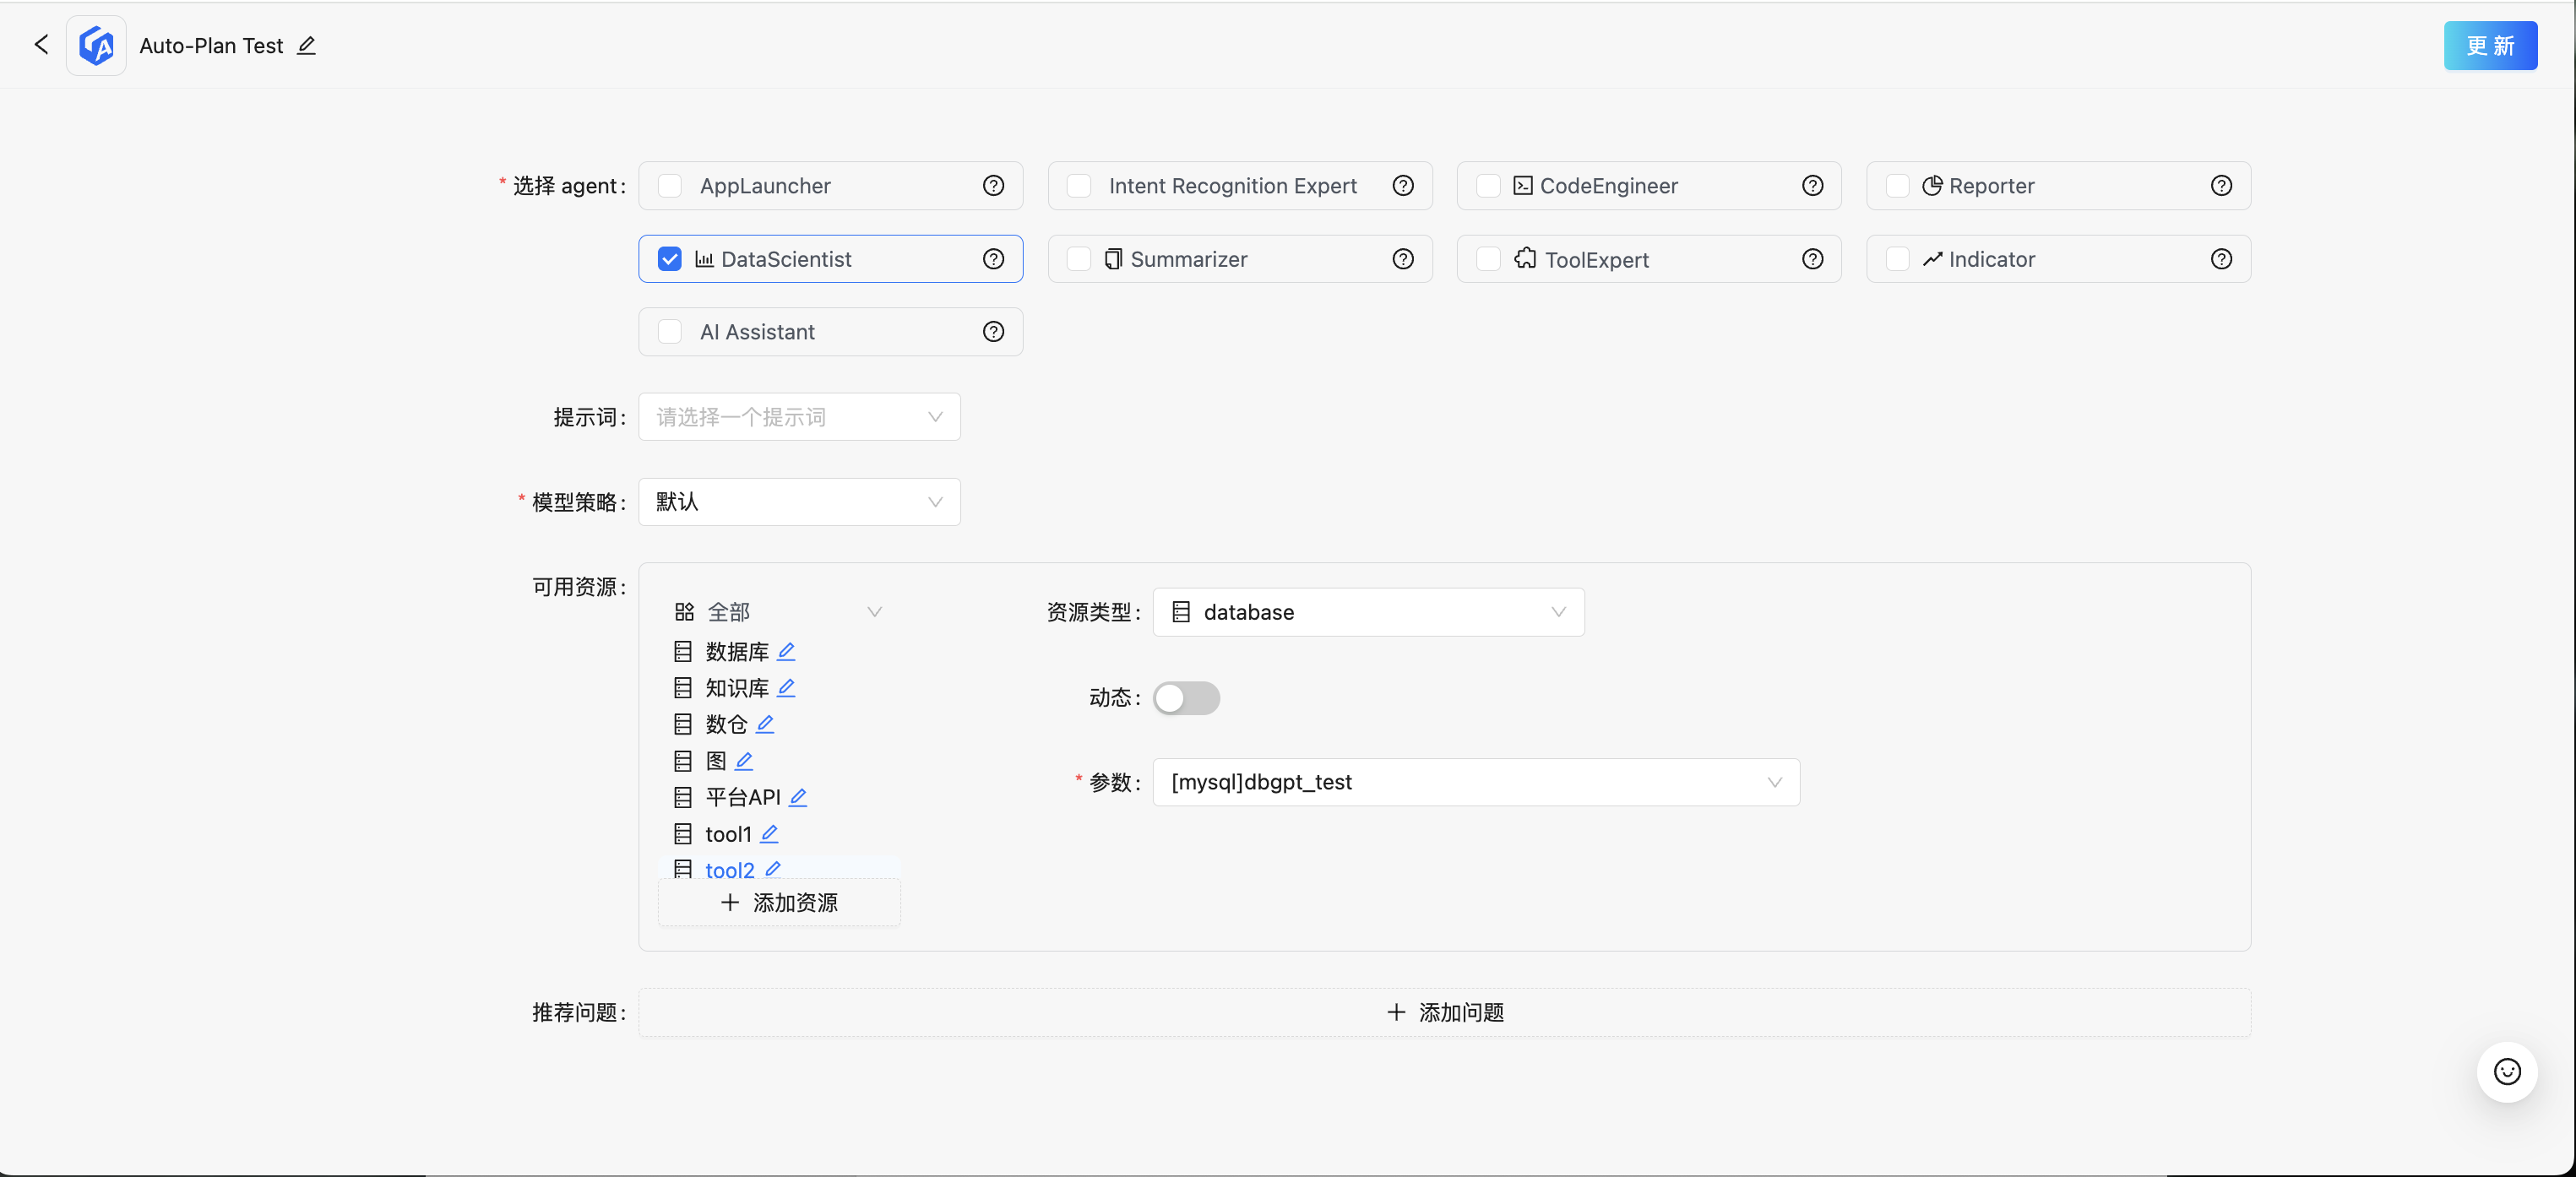
Task: Click the edit pencil beside Auto-Plan Test
Action: pyautogui.click(x=307, y=45)
